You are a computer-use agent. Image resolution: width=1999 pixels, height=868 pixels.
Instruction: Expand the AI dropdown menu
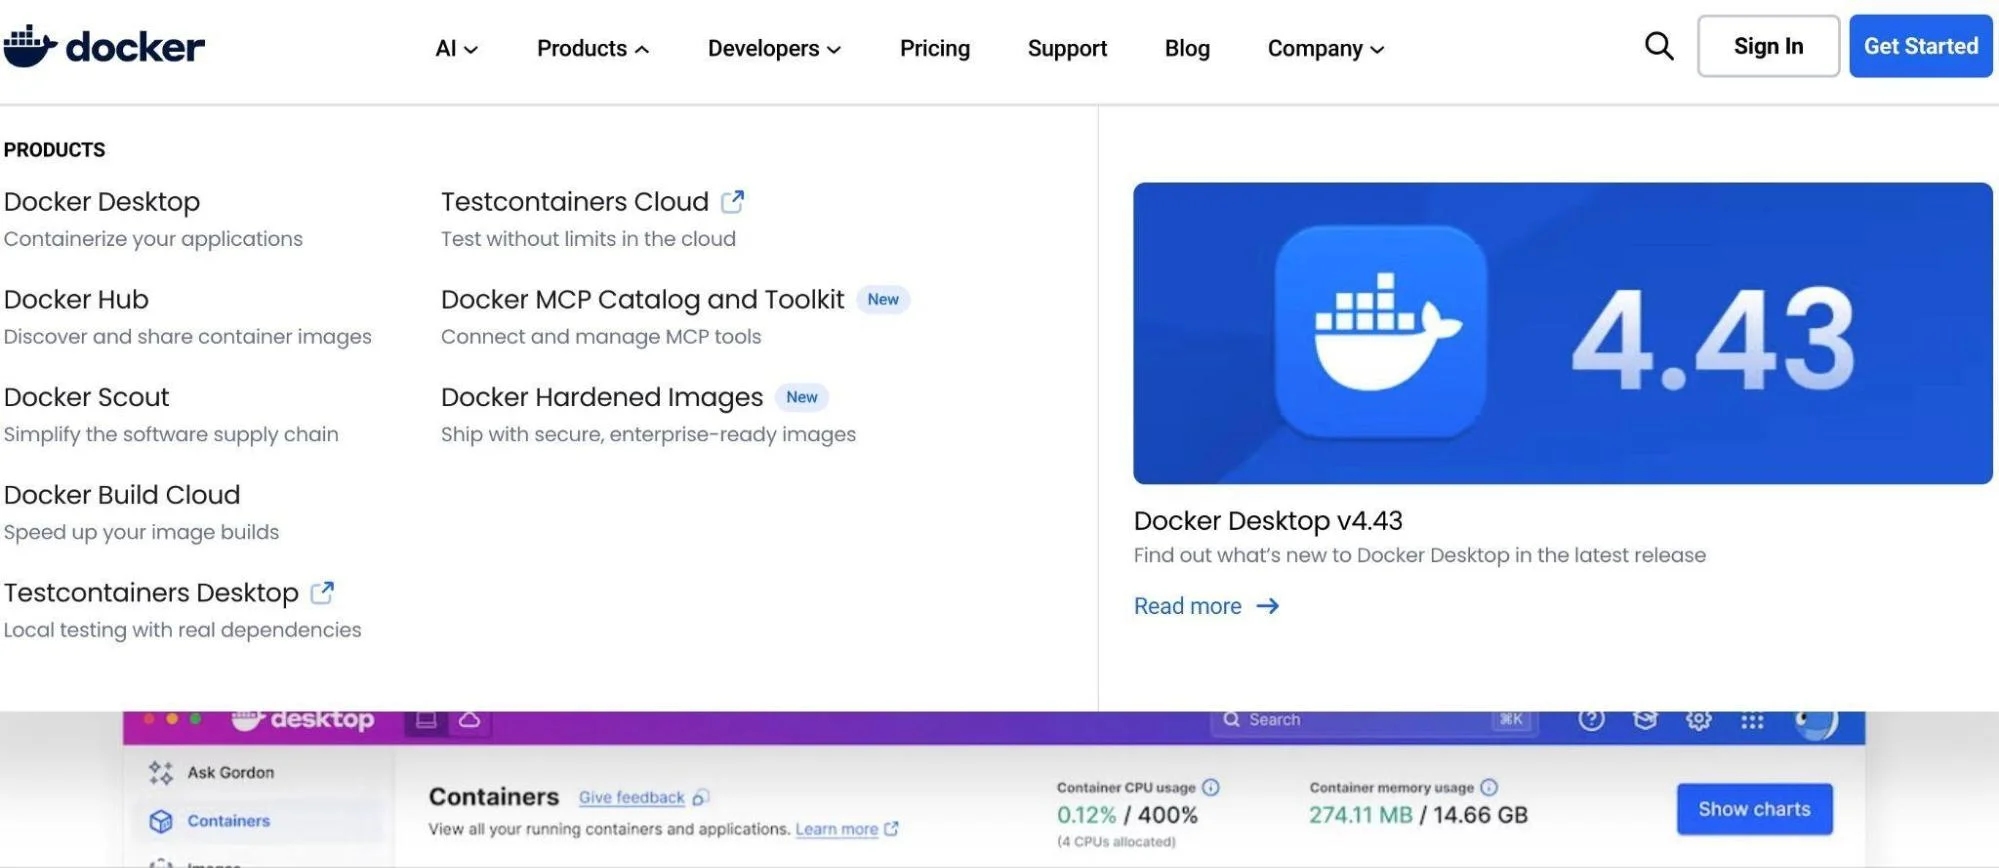(456, 48)
